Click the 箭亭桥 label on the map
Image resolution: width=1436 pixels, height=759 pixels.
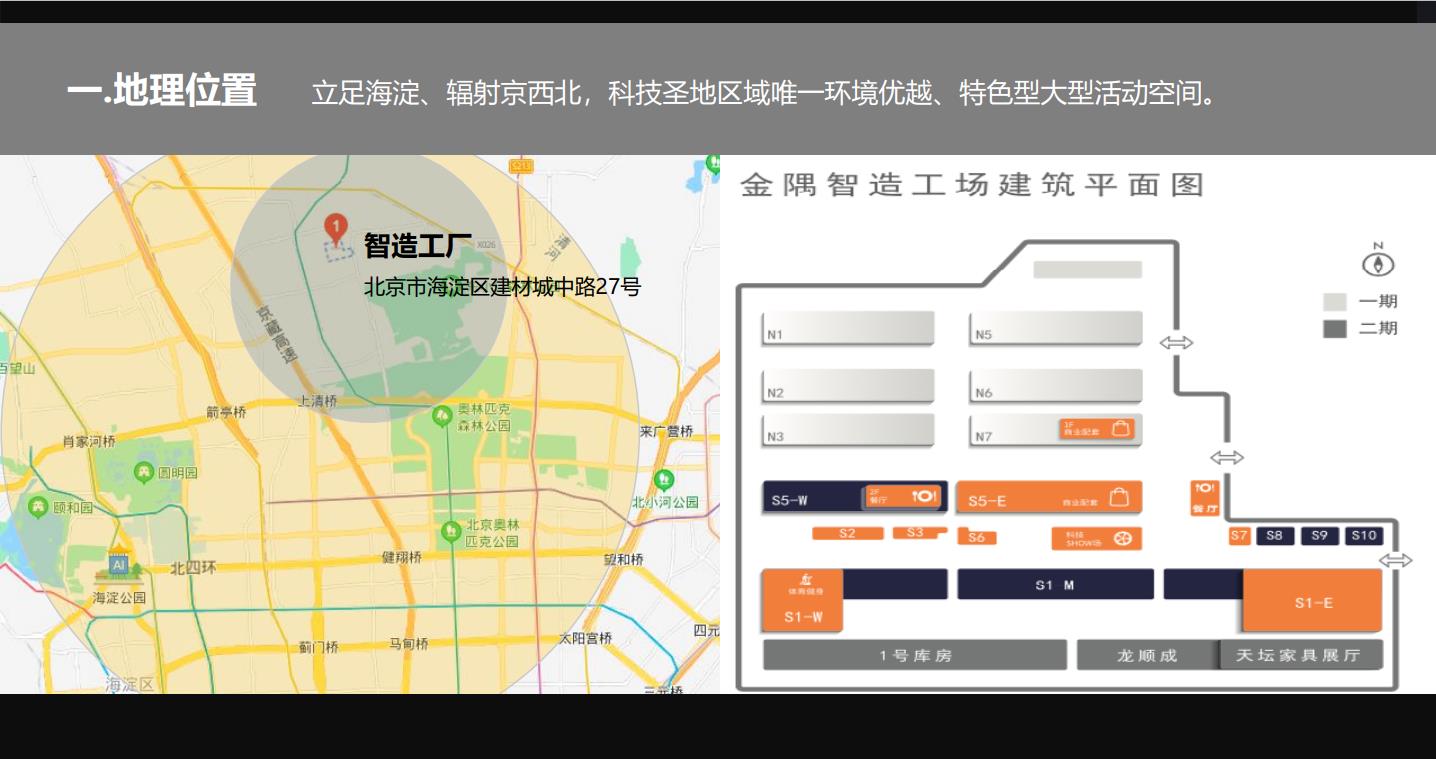pyautogui.click(x=226, y=411)
